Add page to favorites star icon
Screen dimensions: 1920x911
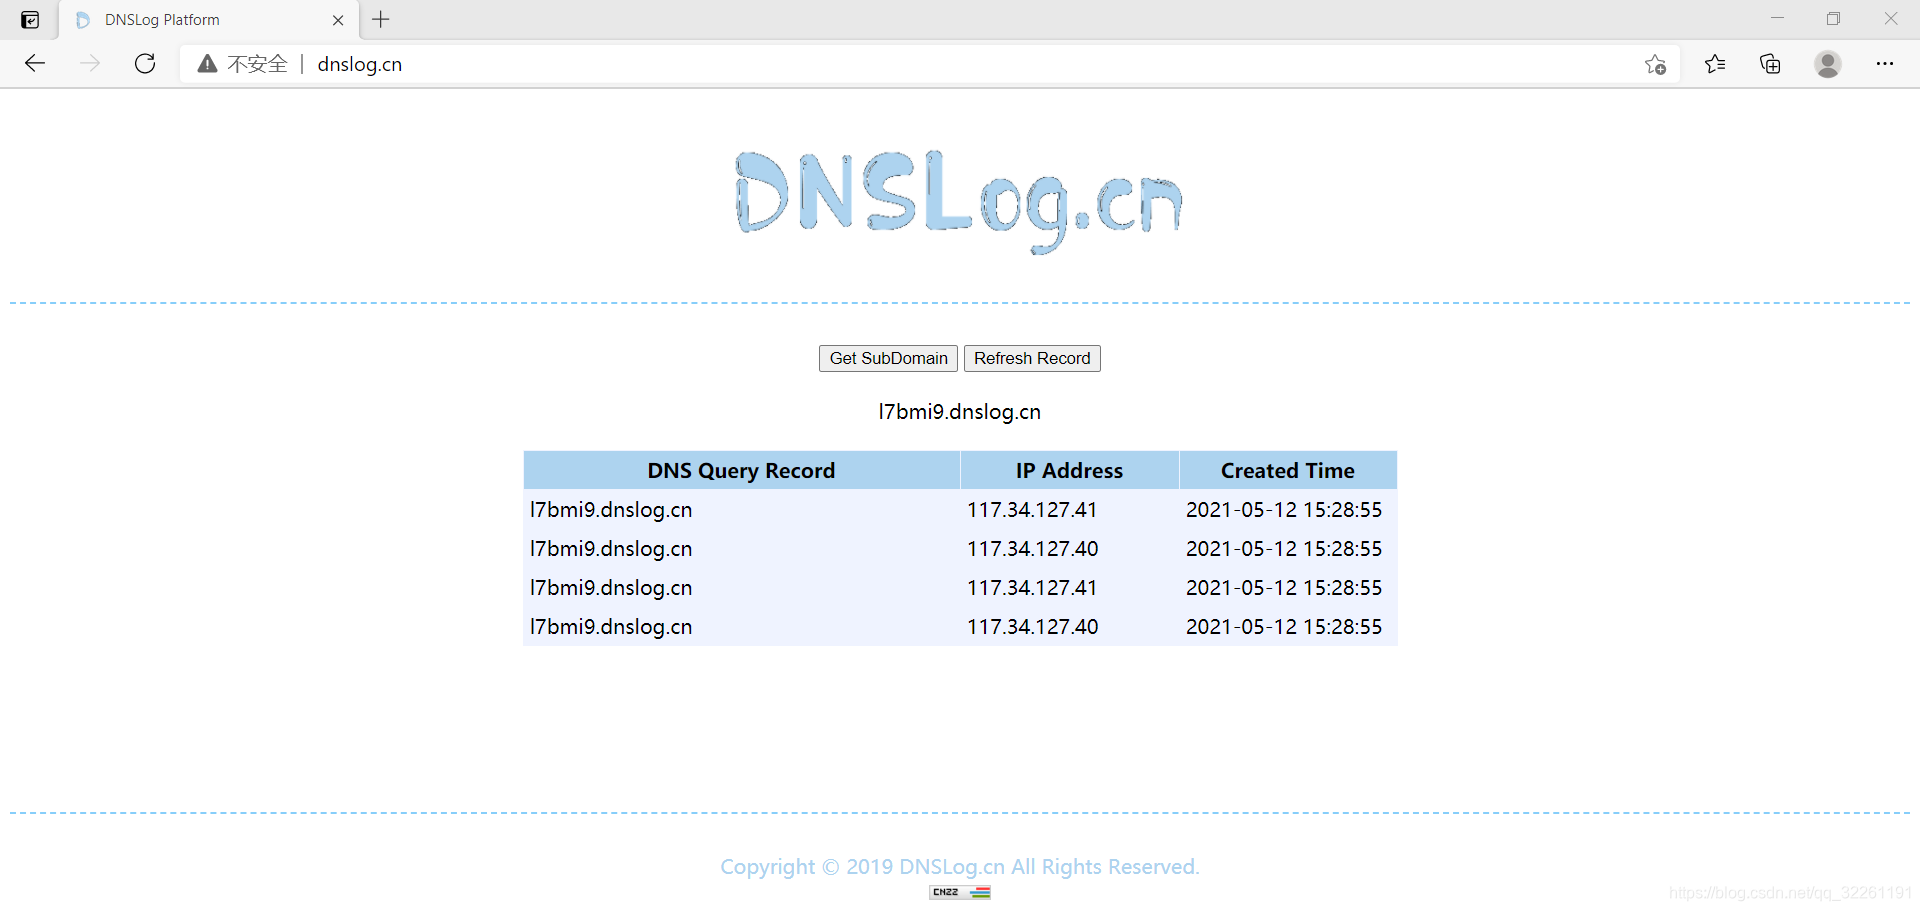(1655, 64)
